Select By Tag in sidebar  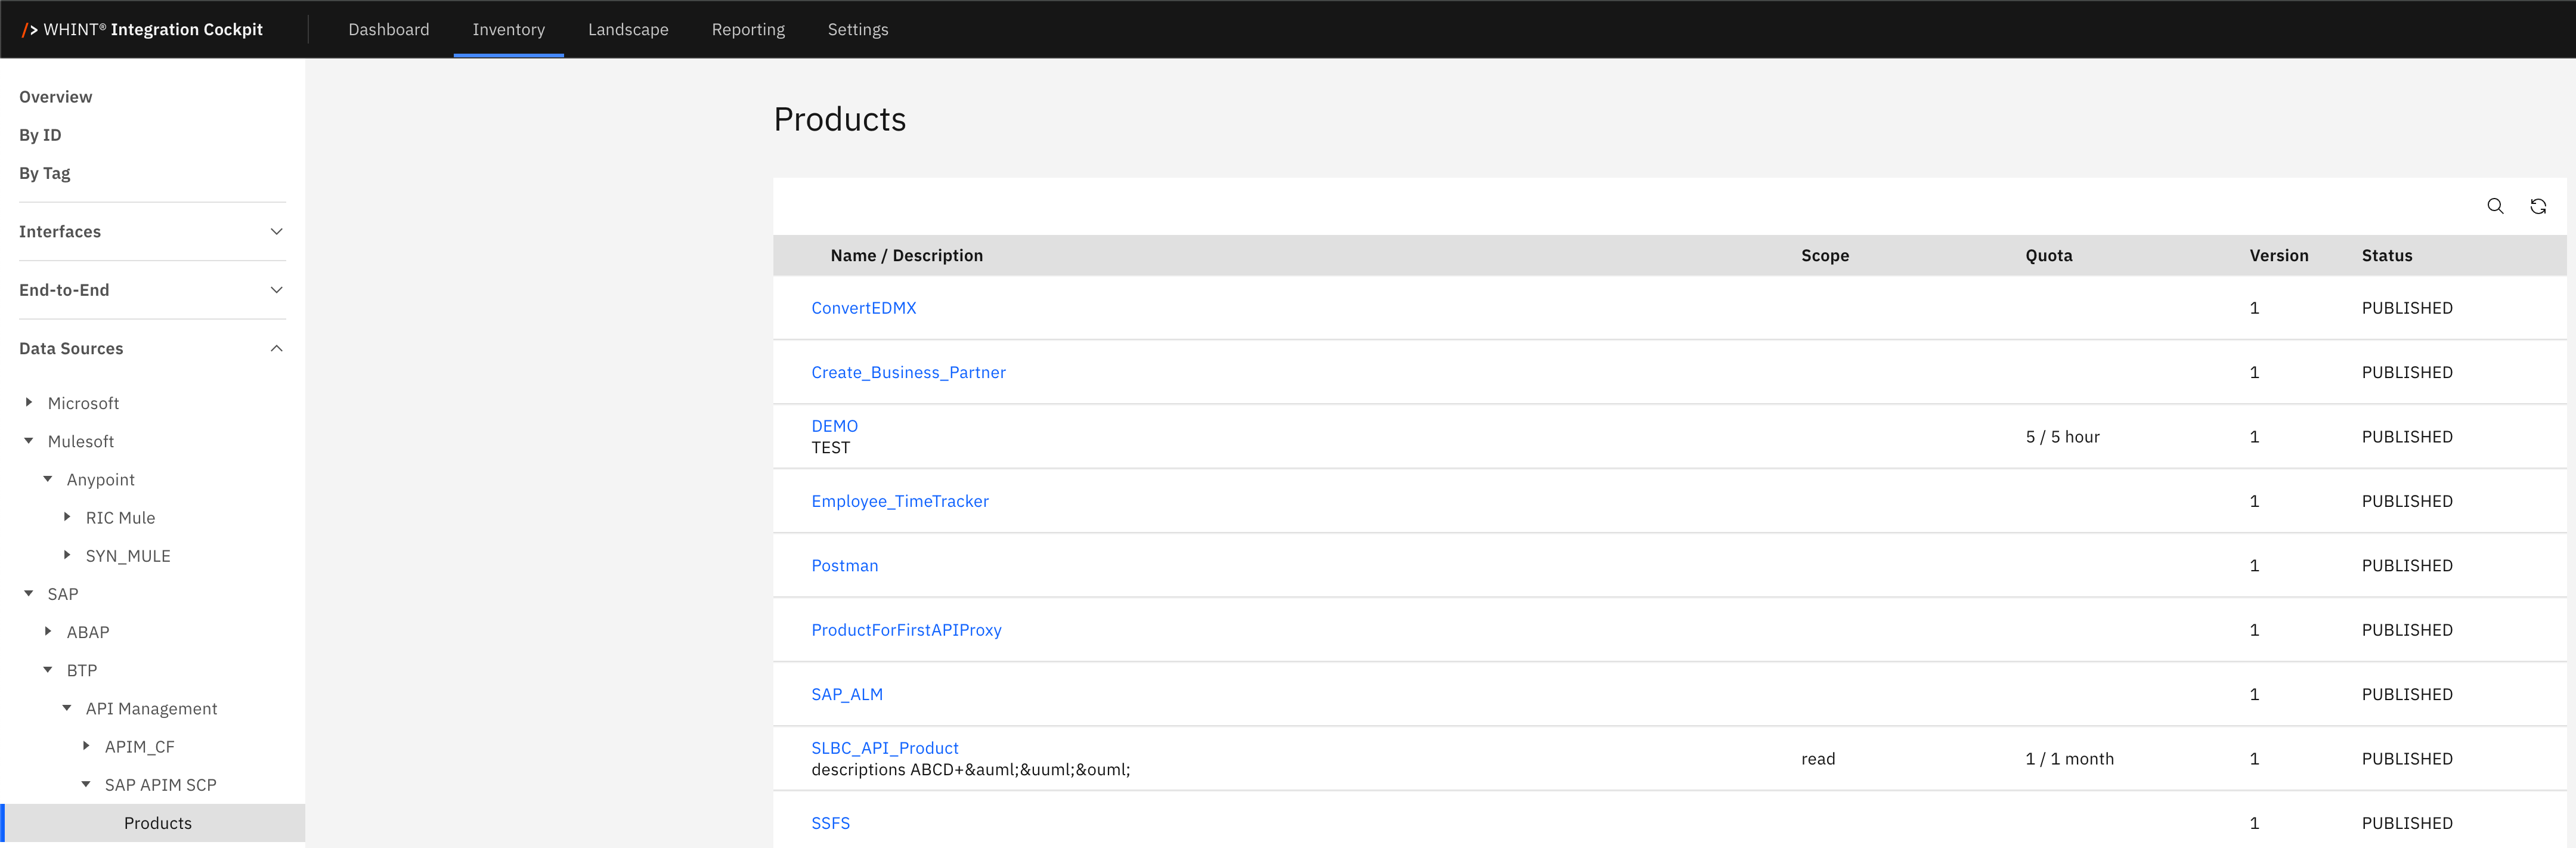click(45, 173)
